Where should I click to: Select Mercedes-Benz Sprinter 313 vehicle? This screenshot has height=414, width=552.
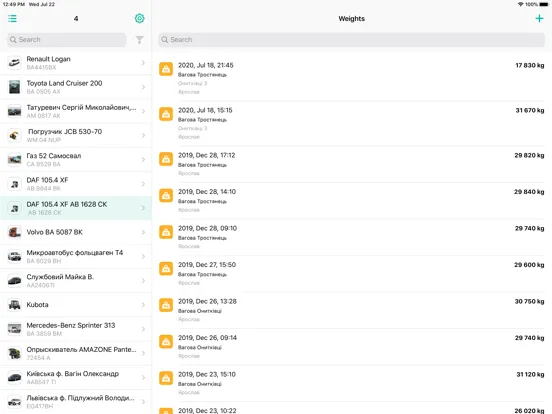pyautogui.click(x=76, y=329)
